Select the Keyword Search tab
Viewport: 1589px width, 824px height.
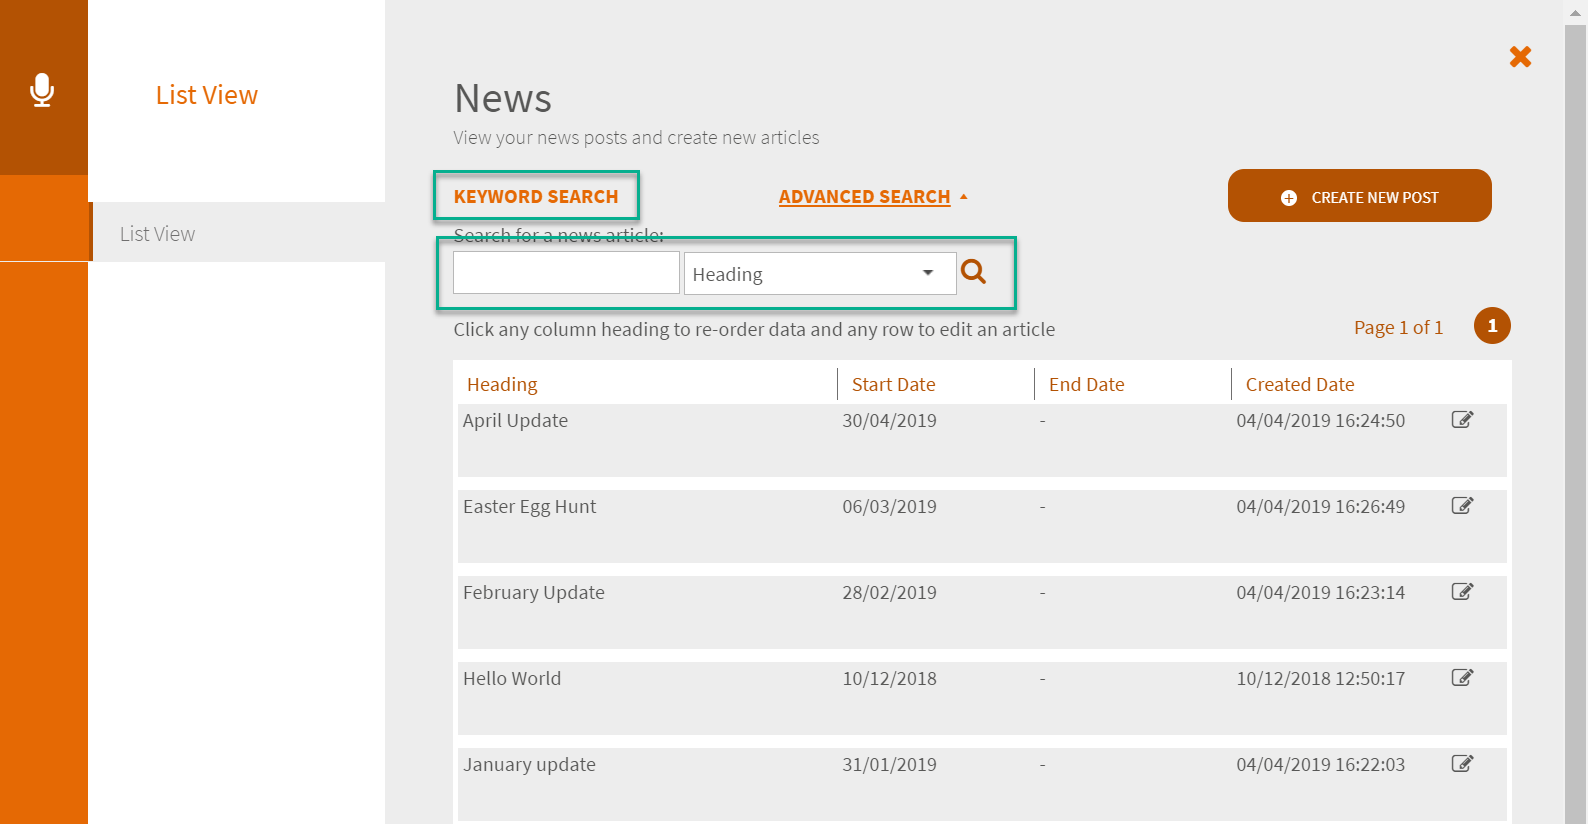pos(536,196)
